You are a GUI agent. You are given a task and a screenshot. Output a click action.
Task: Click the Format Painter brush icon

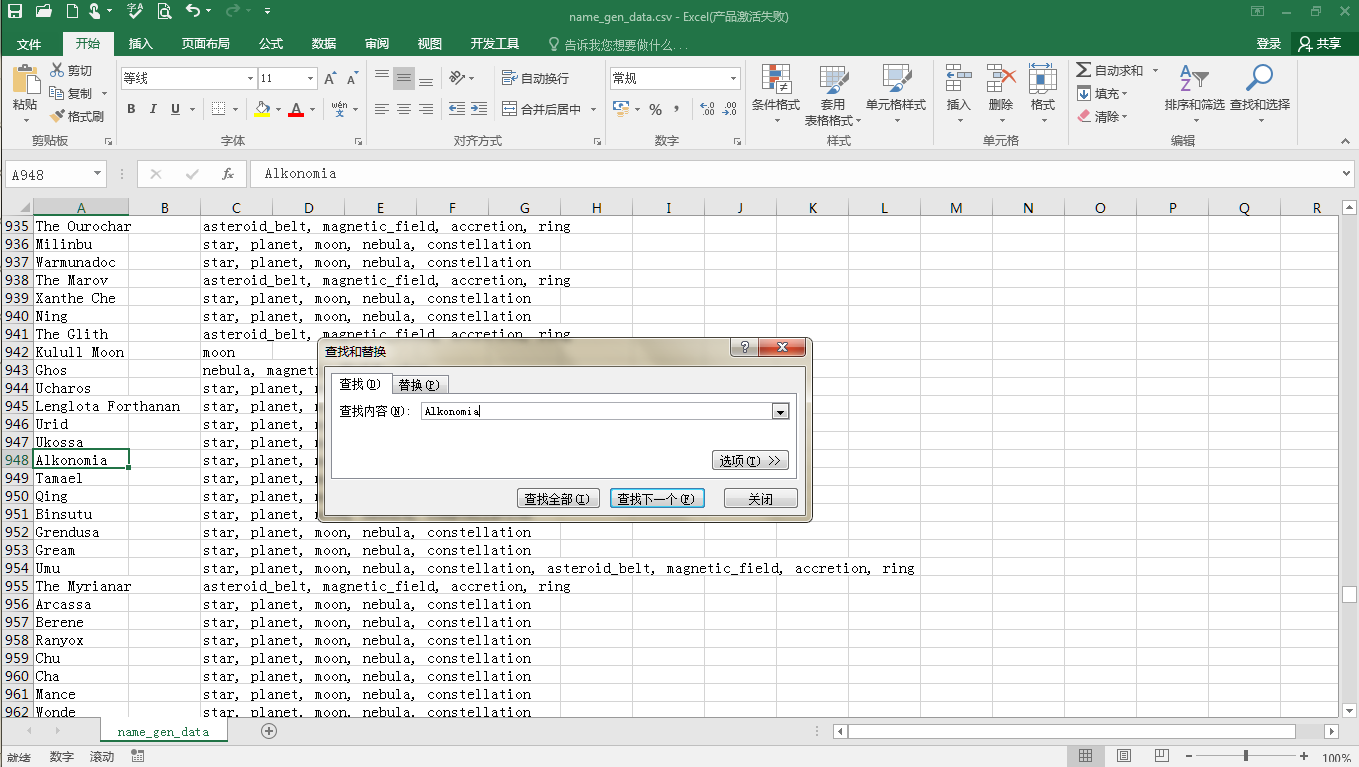pos(57,116)
